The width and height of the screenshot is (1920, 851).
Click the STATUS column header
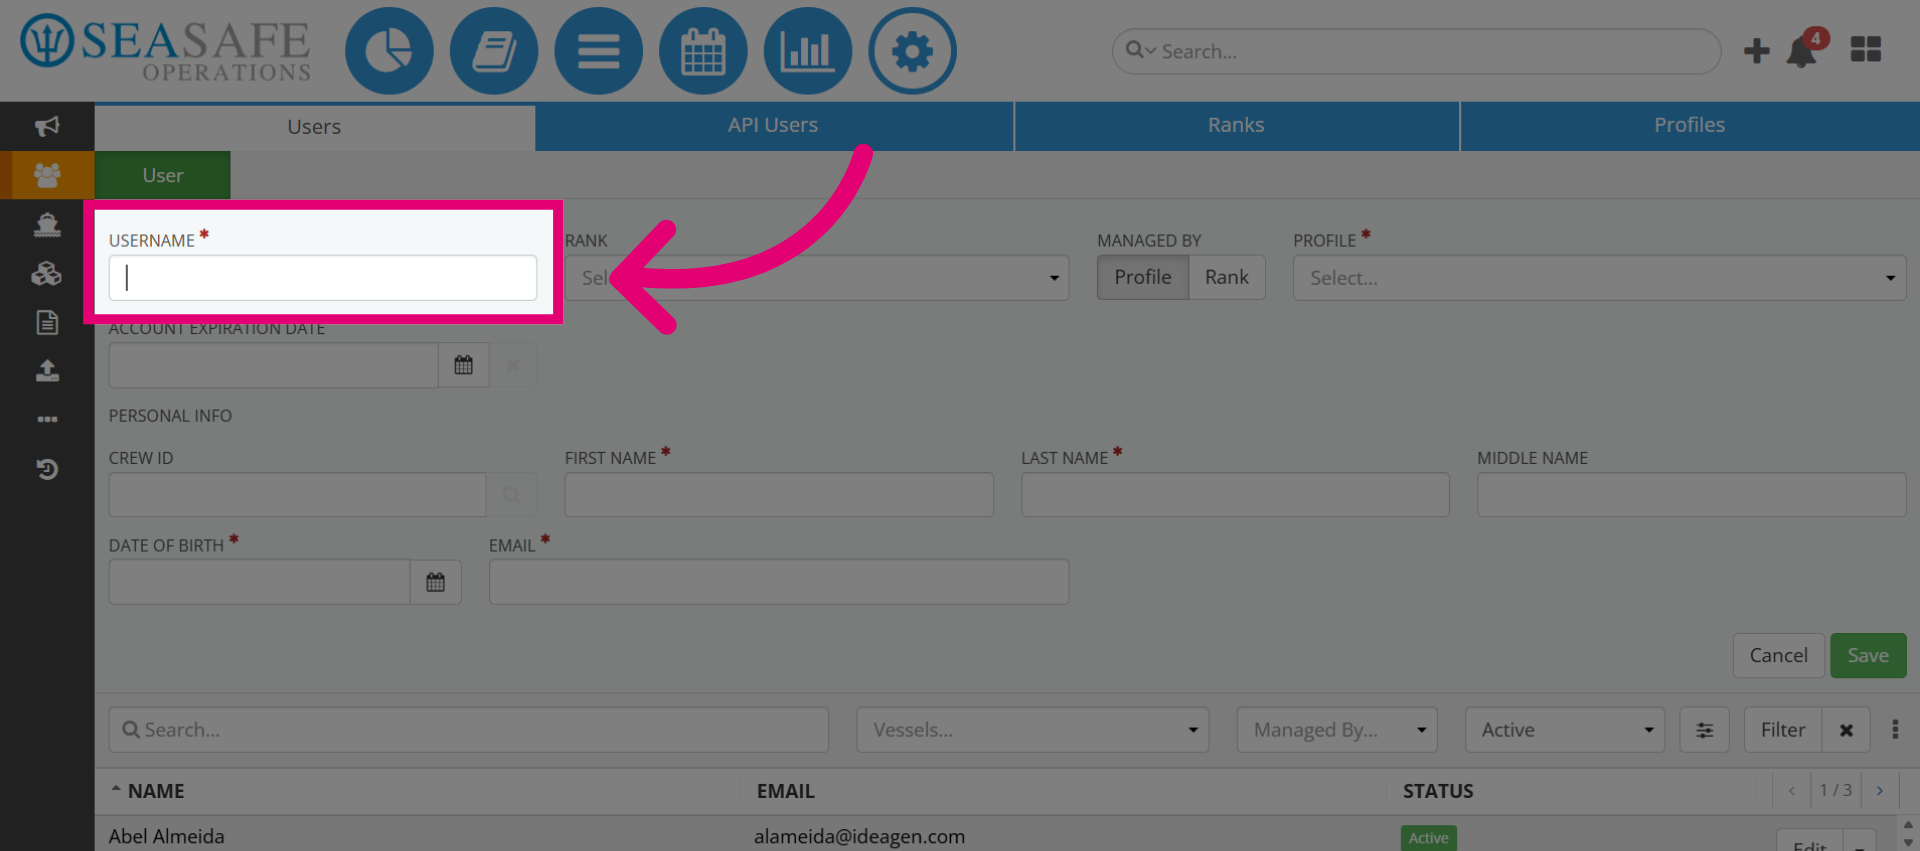pyautogui.click(x=1438, y=791)
